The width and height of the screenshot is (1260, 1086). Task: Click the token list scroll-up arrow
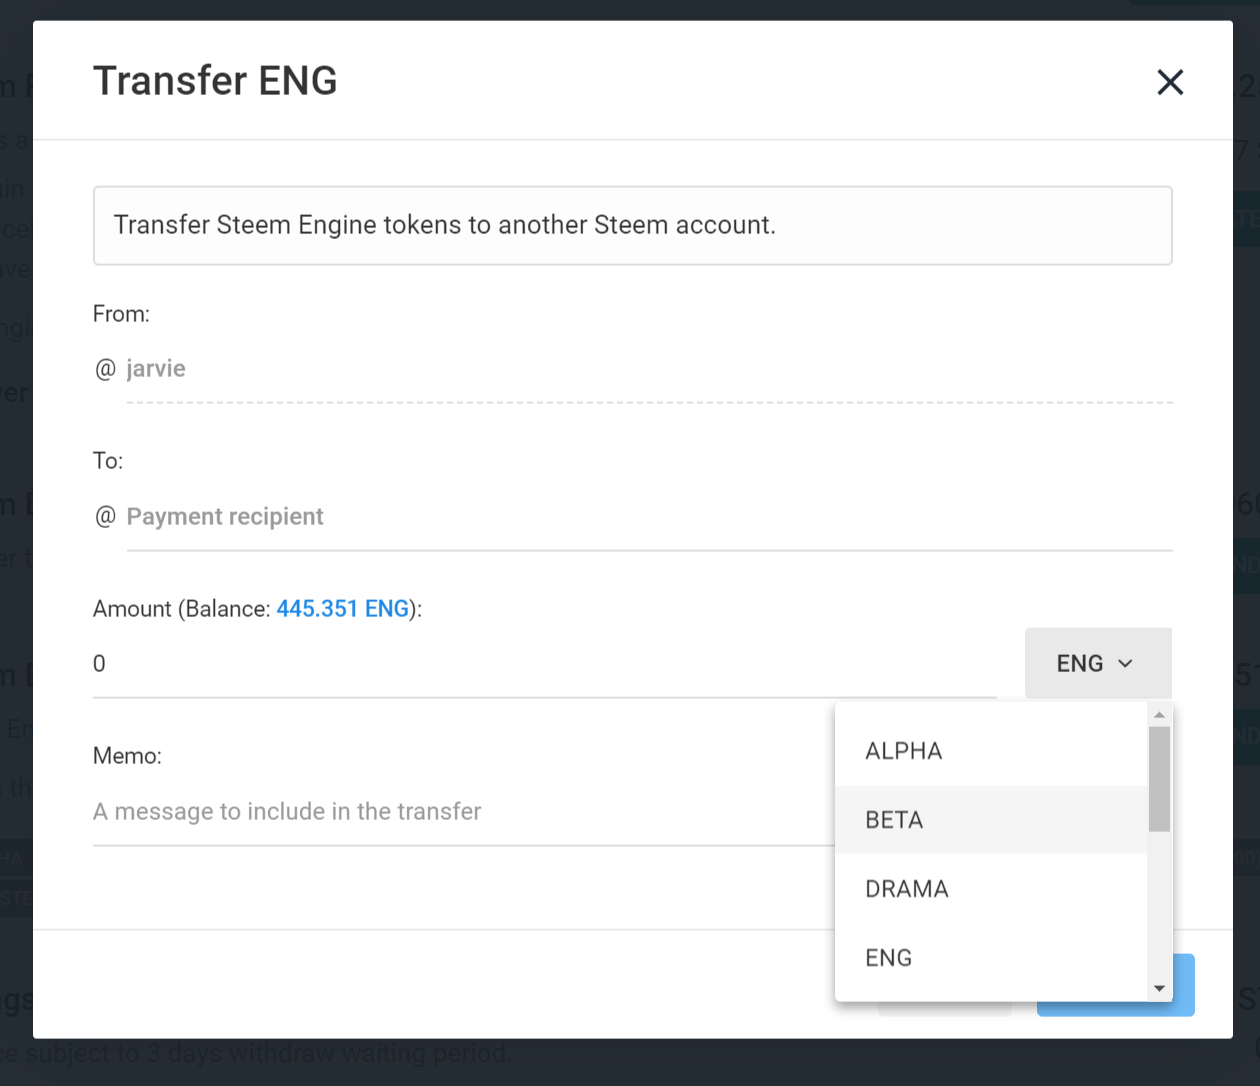tap(1159, 714)
